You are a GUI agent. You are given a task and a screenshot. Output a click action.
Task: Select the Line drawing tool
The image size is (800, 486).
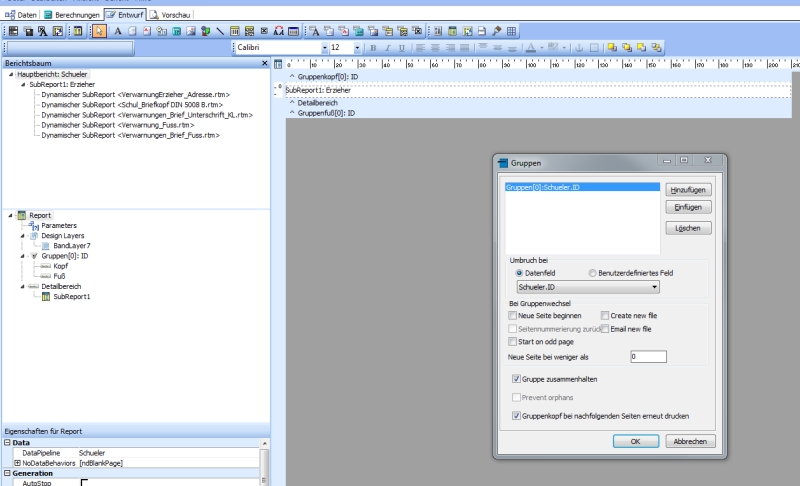pyautogui.click(x=220, y=31)
